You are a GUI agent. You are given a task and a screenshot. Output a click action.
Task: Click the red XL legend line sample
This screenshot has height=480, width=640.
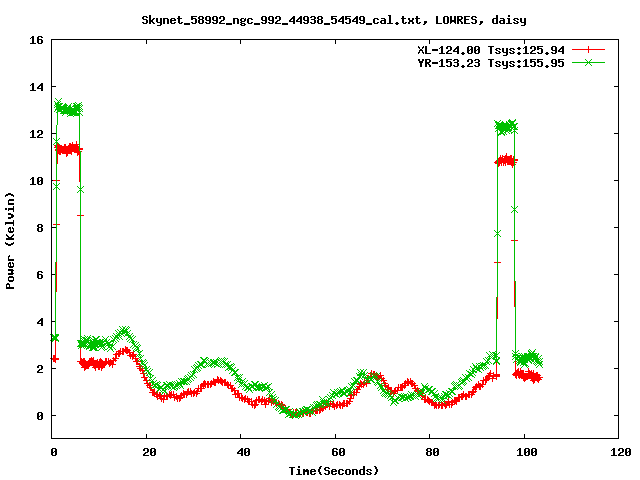click(x=588, y=50)
